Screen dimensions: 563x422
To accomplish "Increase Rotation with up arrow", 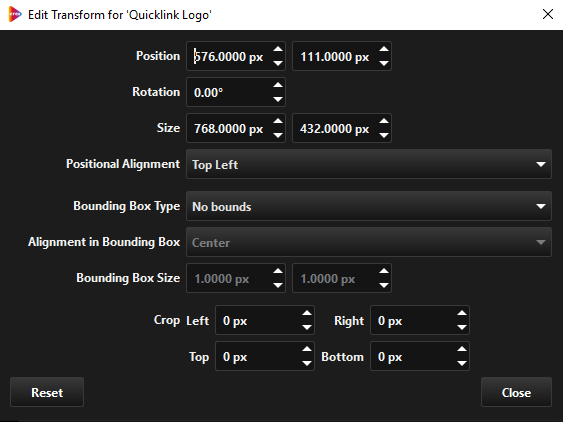I will click(278, 85).
